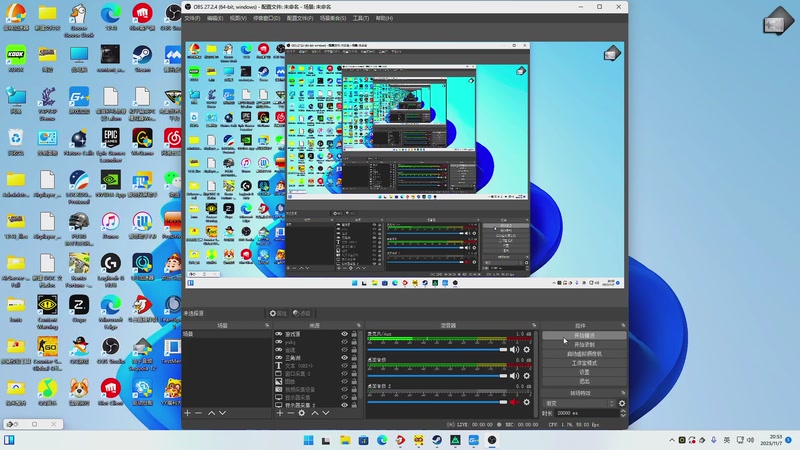800x450 pixels.
Task: Open the 工具(T) menu in OBS
Action: (361, 18)
